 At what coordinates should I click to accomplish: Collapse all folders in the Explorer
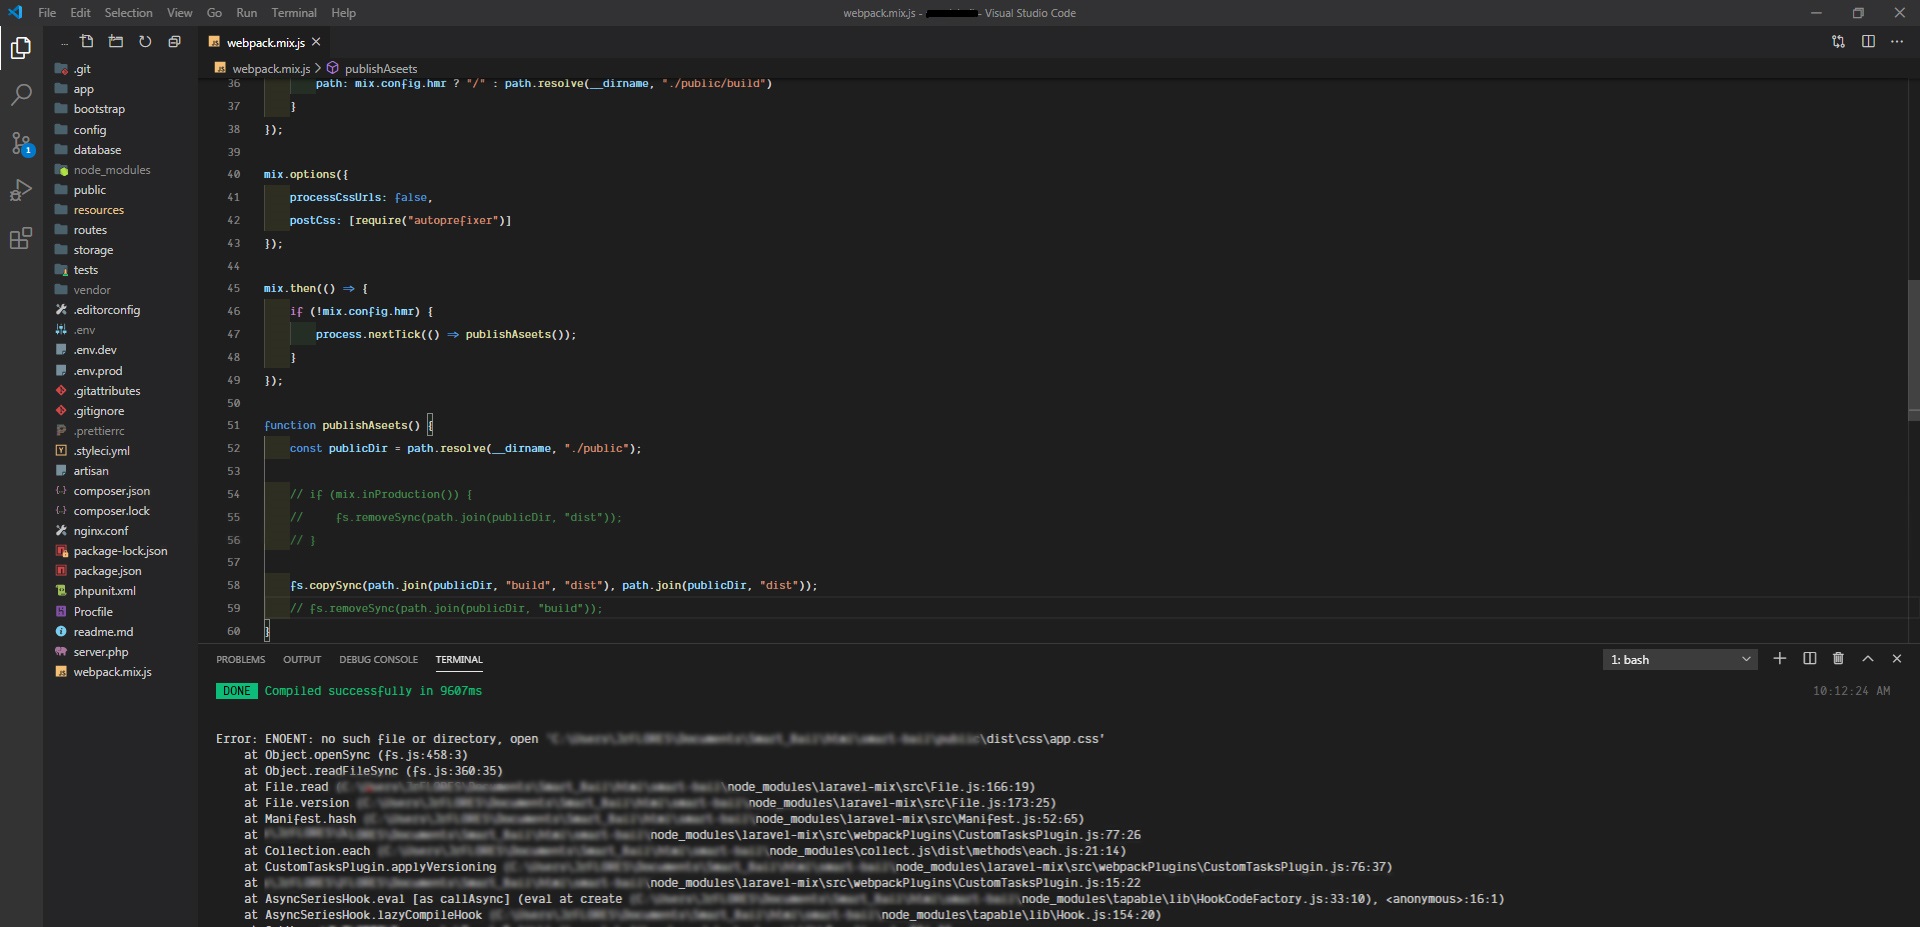coord(174,42)
